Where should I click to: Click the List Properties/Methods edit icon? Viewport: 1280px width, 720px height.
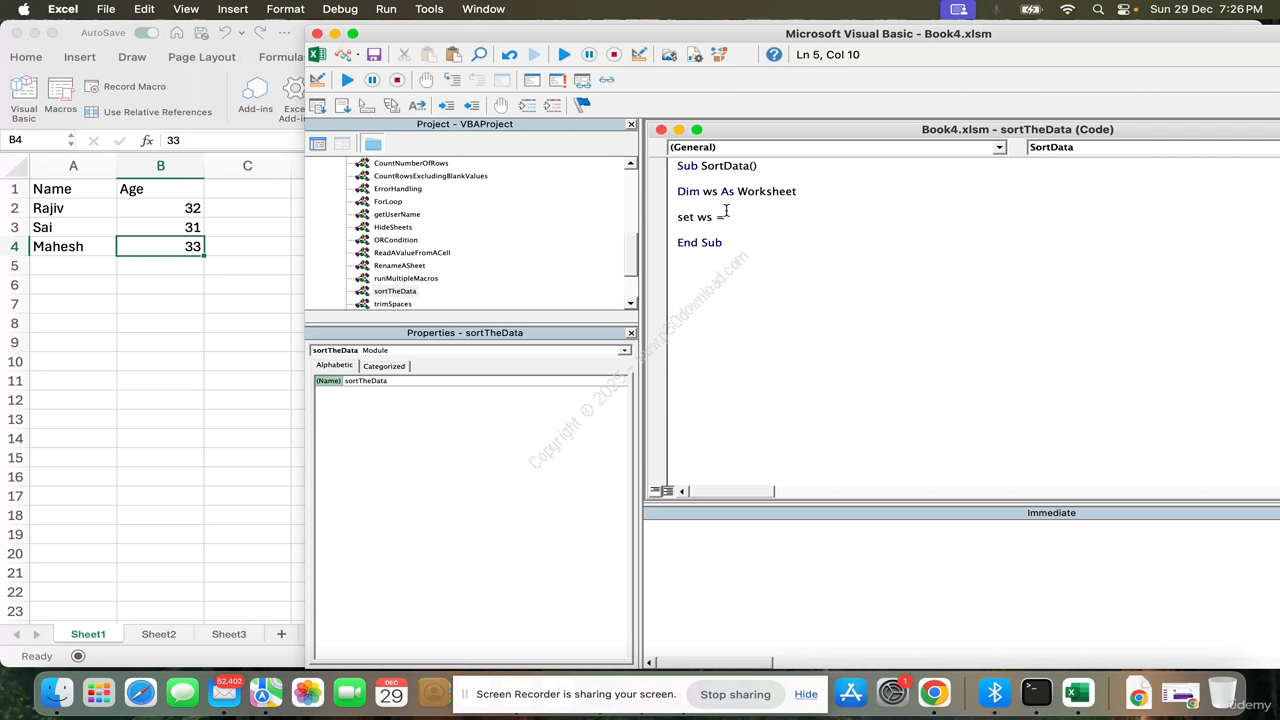[317, 105]
